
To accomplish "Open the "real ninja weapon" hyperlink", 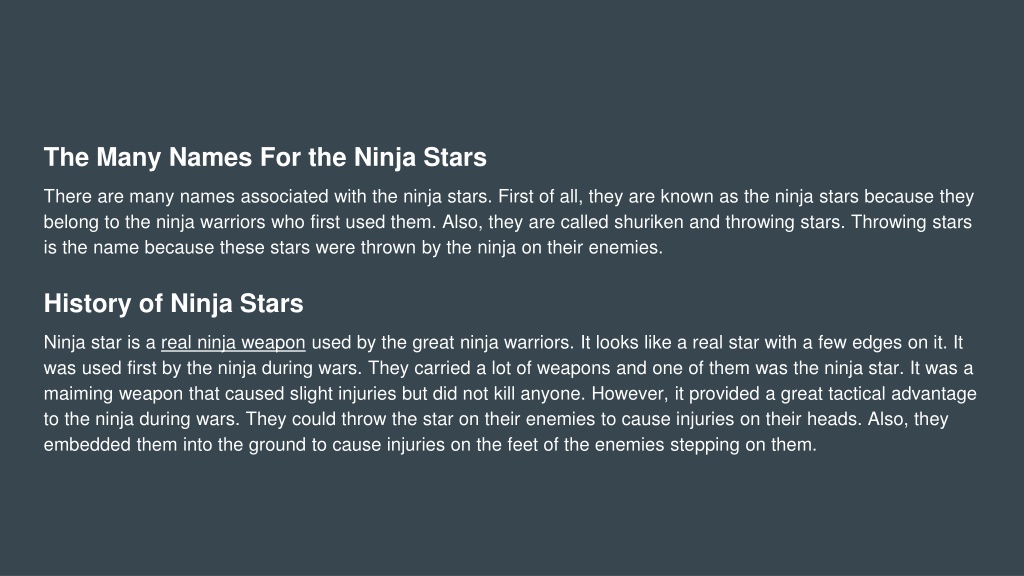I will pos(233,343).
